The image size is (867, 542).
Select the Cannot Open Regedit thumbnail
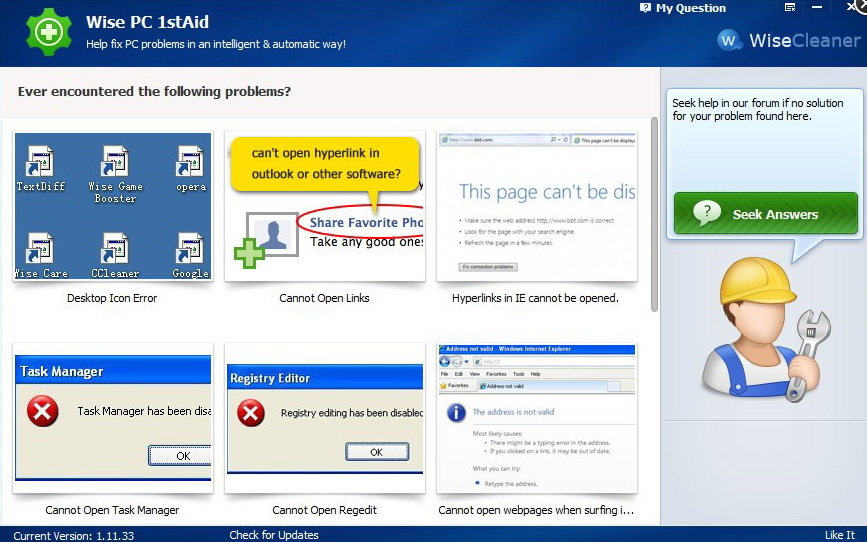tap(325, 418)
